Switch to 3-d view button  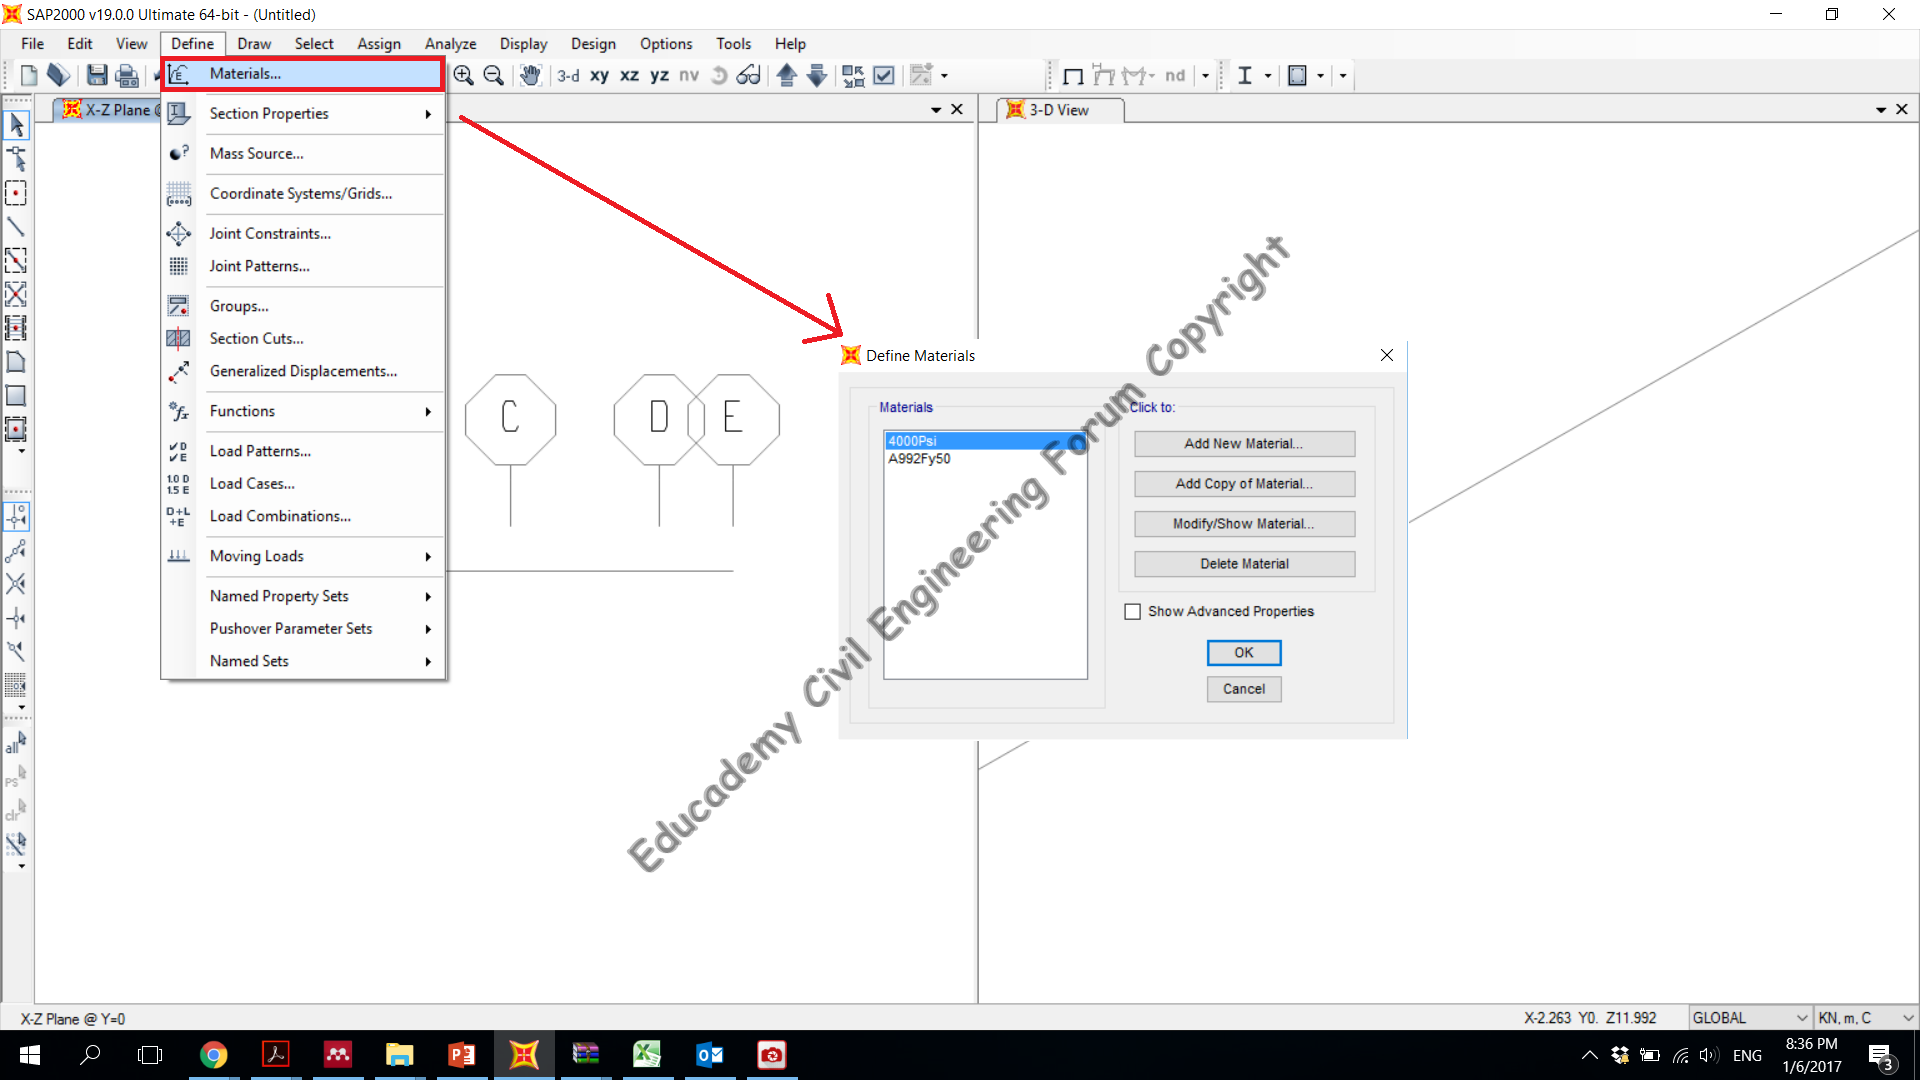tap(568, 75)
